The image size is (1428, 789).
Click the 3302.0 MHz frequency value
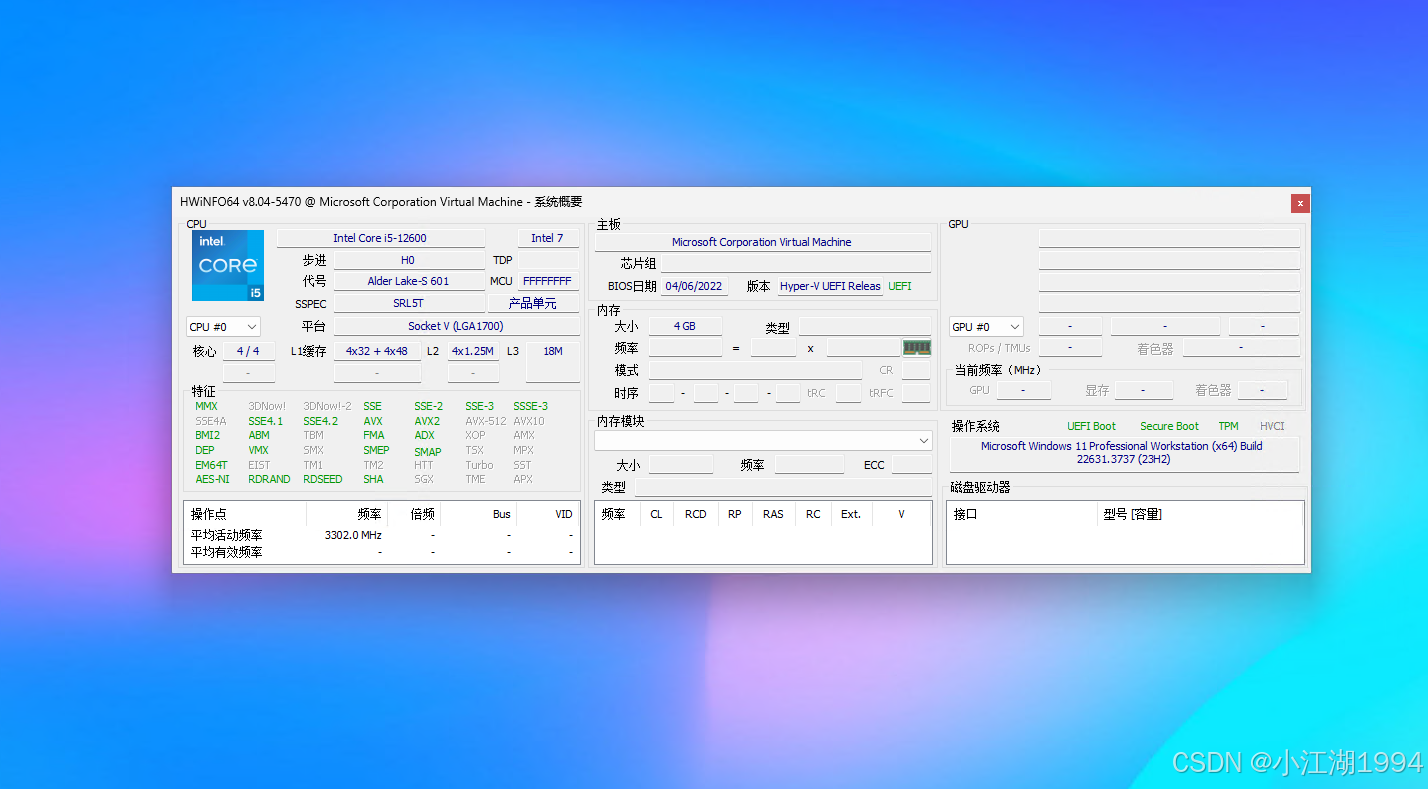coord(353,535)
